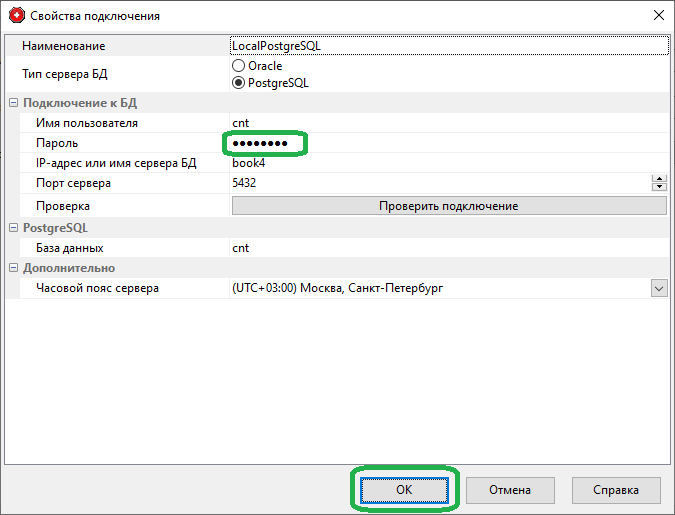Decrease the server port value
The image size is (675, 515).
(x=659, y=187)
